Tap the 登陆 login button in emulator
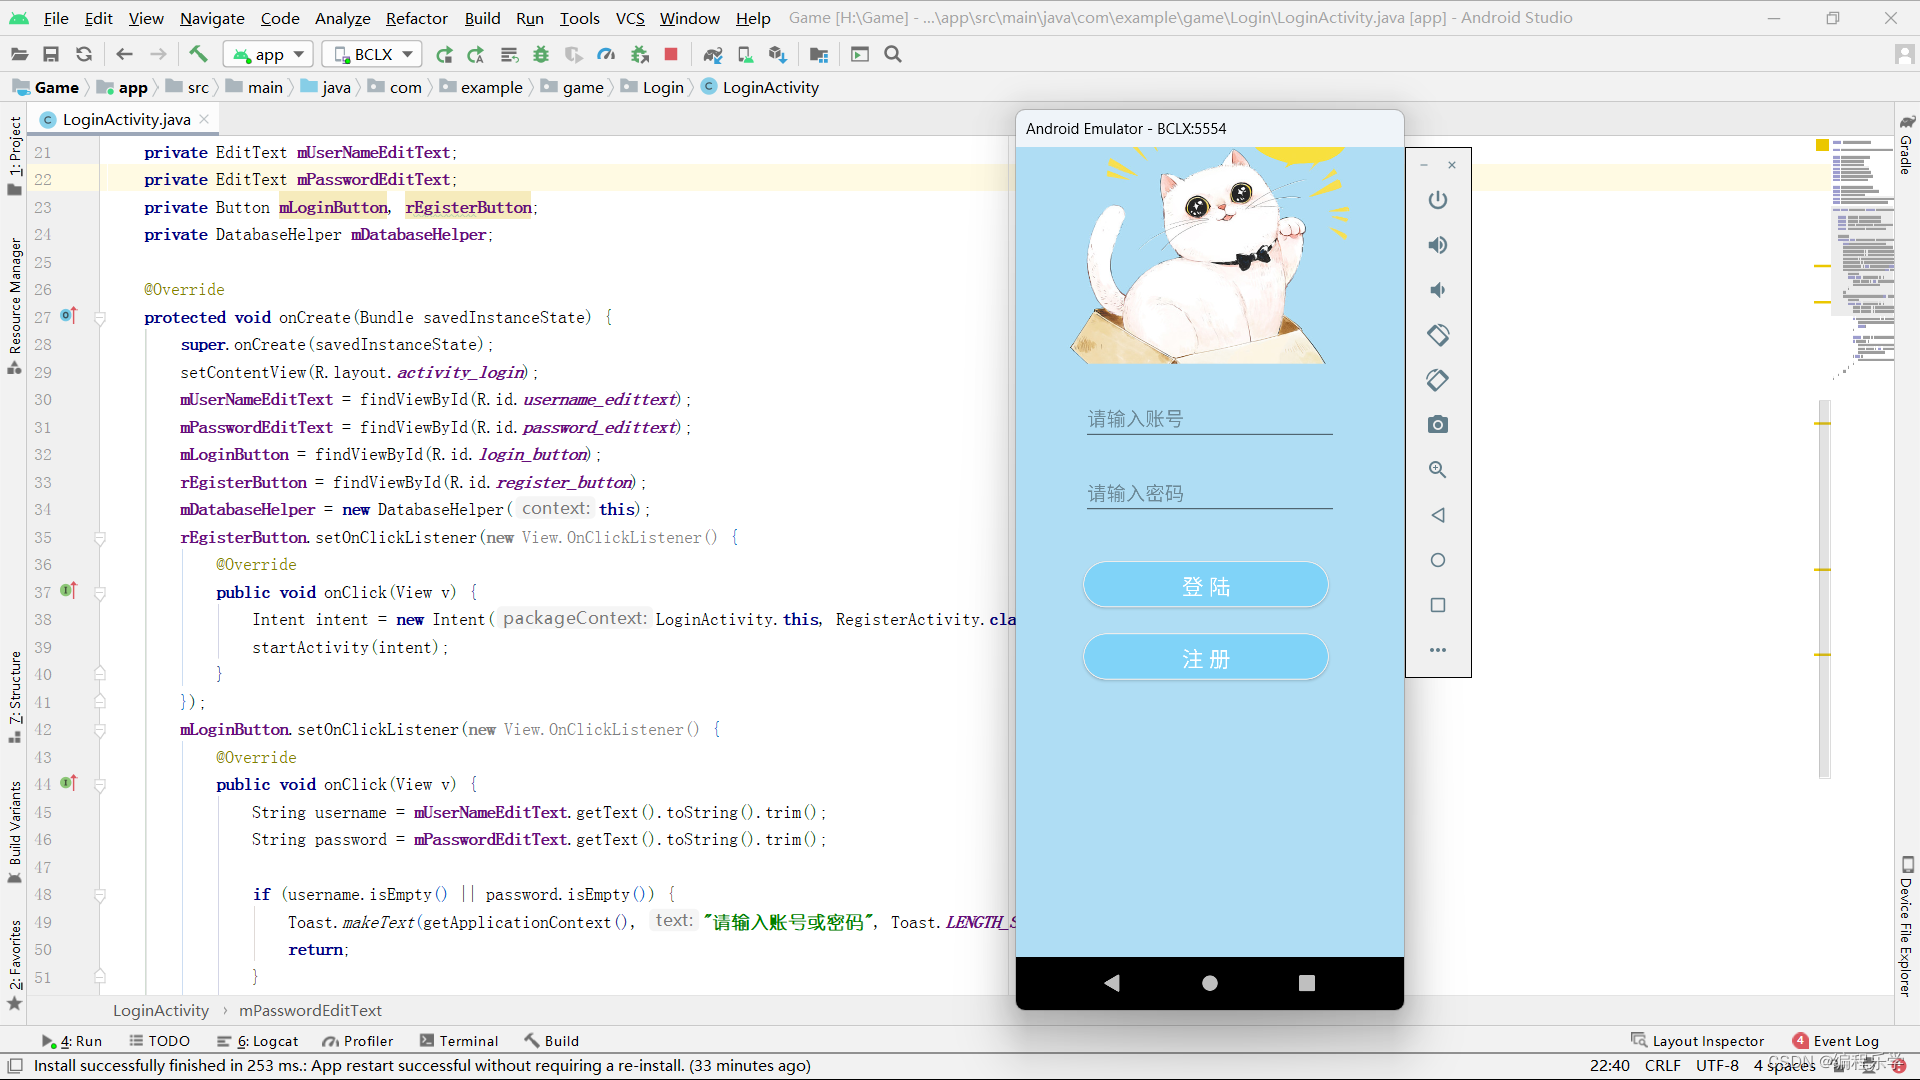This screenshot has height=1080, width=1920. pos(1205,585)
